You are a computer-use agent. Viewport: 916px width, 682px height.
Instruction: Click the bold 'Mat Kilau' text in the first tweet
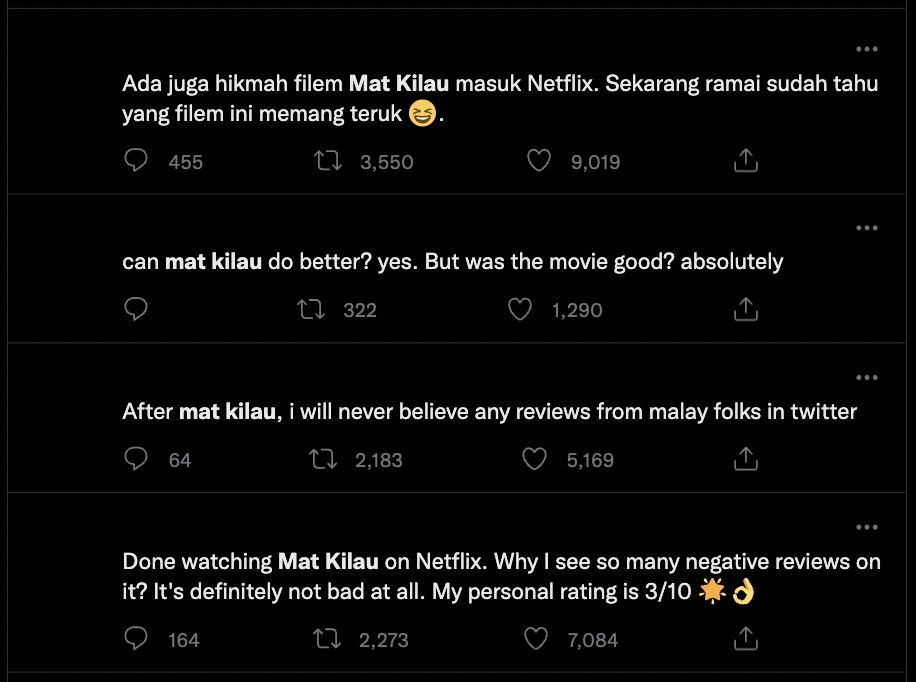(x=399, y=83)
